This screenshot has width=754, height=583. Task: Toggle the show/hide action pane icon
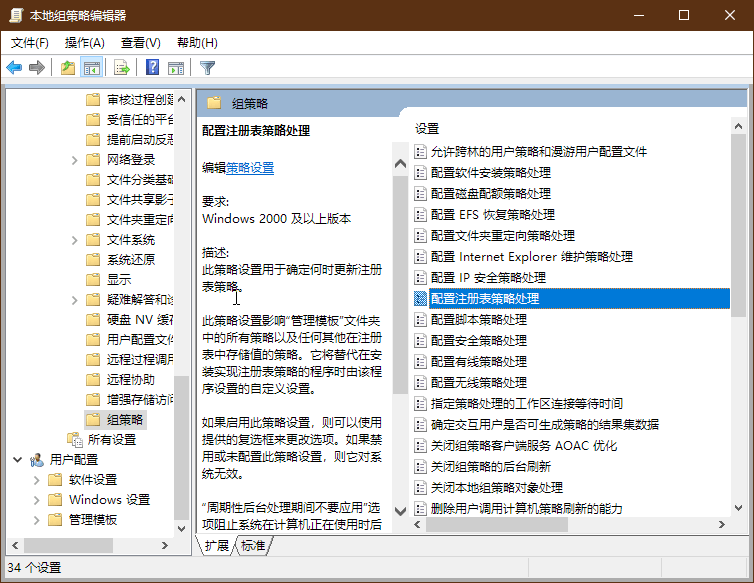point(176,68)
